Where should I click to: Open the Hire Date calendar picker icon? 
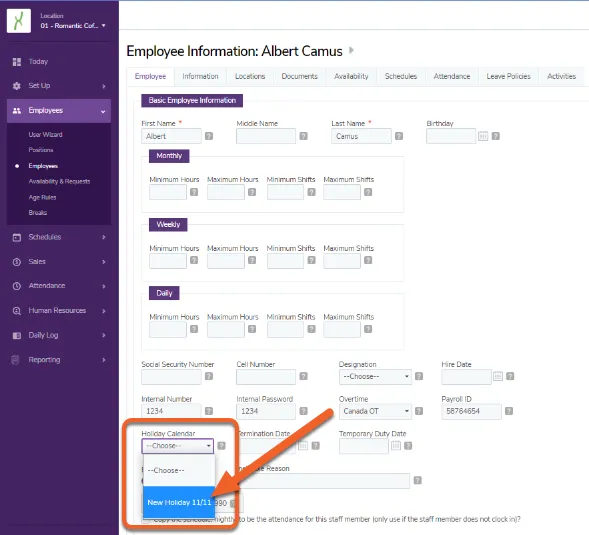click(x=498, y=376)
